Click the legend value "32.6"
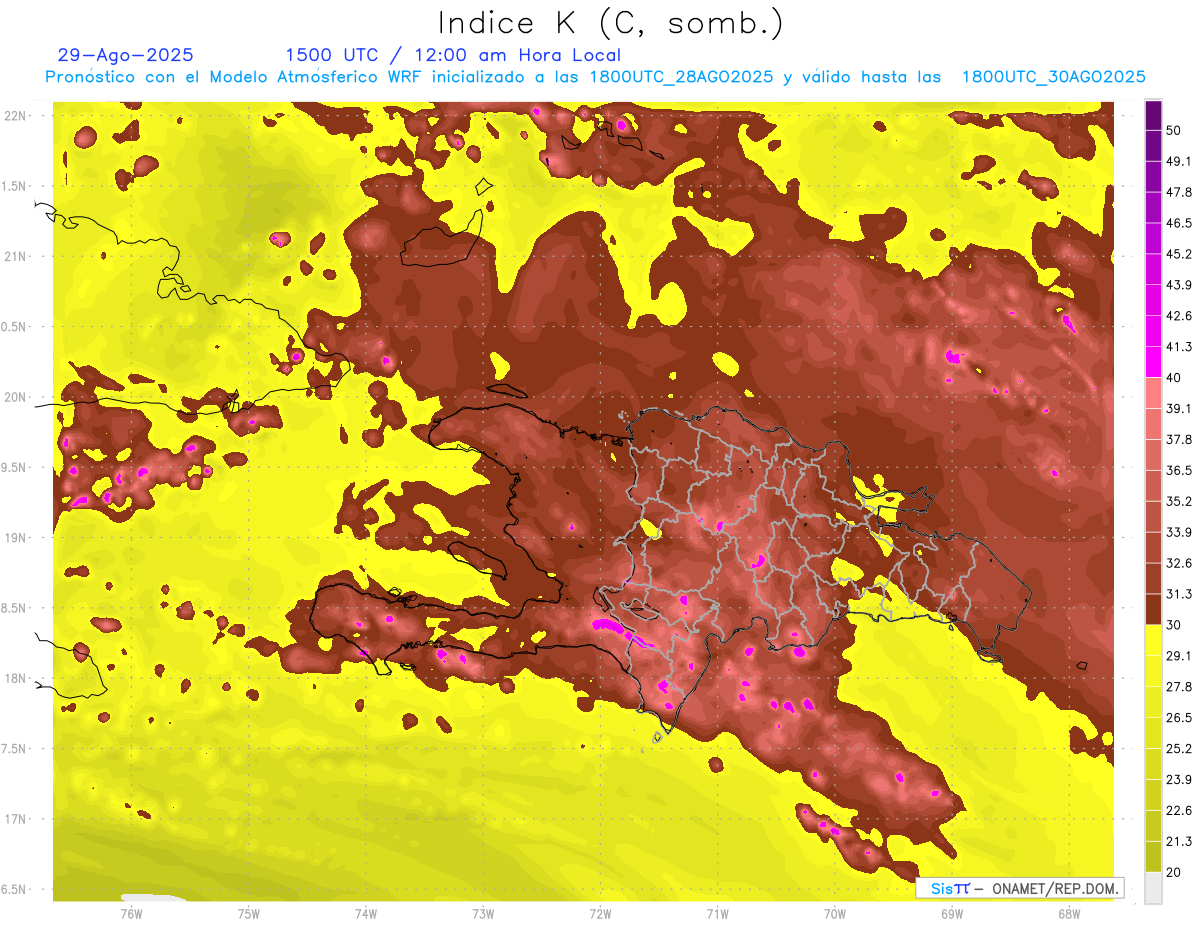The height and width of the screenshot is (927, 1200). (x=1179, y=563)
